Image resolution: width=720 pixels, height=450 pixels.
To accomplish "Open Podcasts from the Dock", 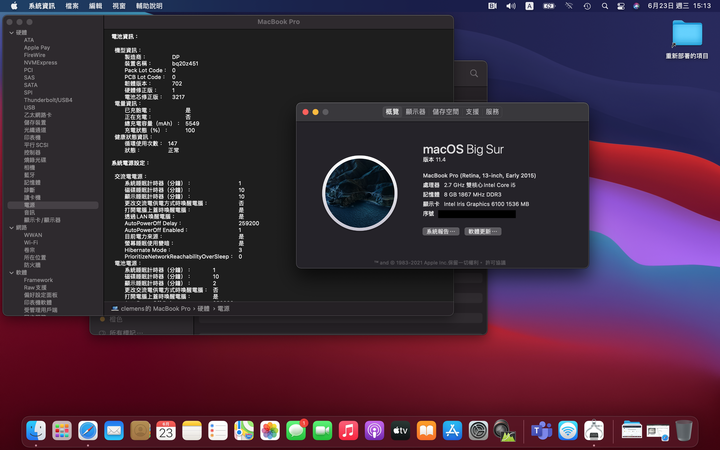I will click(374, 430).
